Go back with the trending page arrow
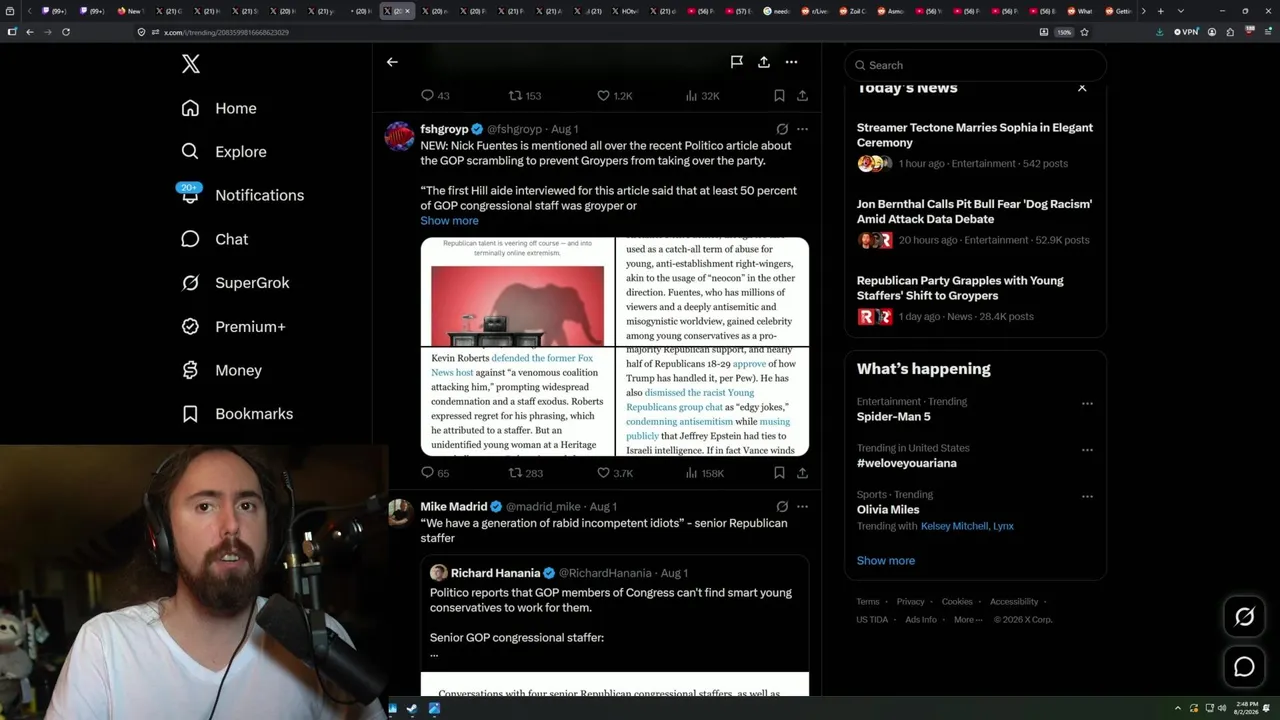1280x720 pixels. click(x=392, y=62)
